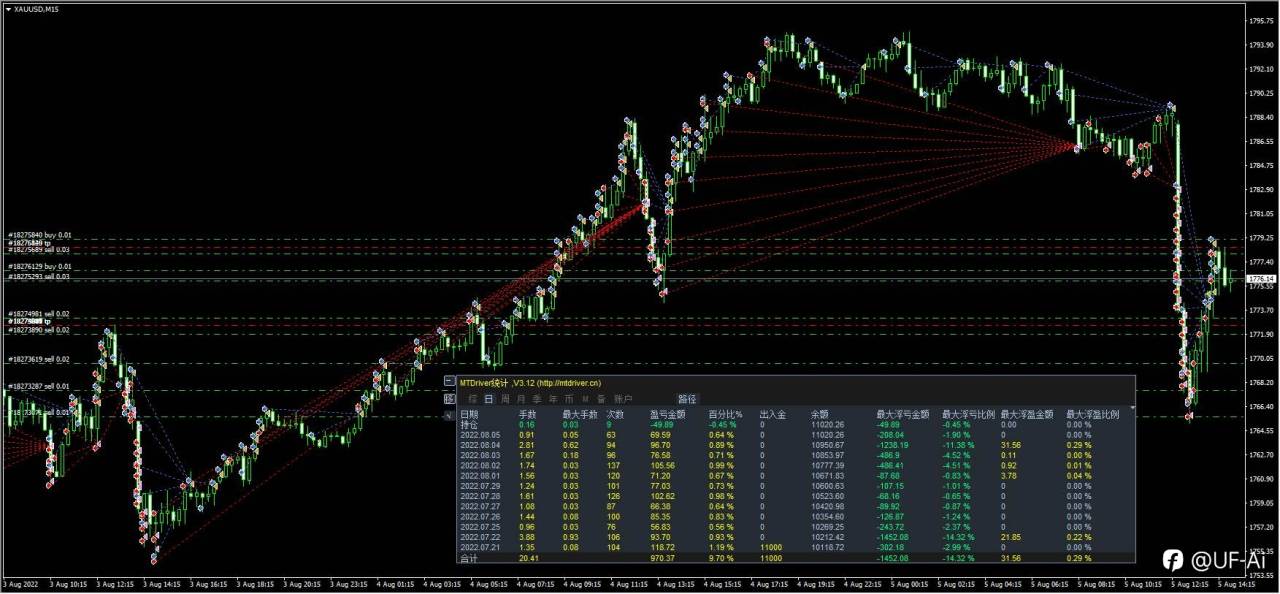
Task: Open the 账户 (account) tab
Action: 623,399
